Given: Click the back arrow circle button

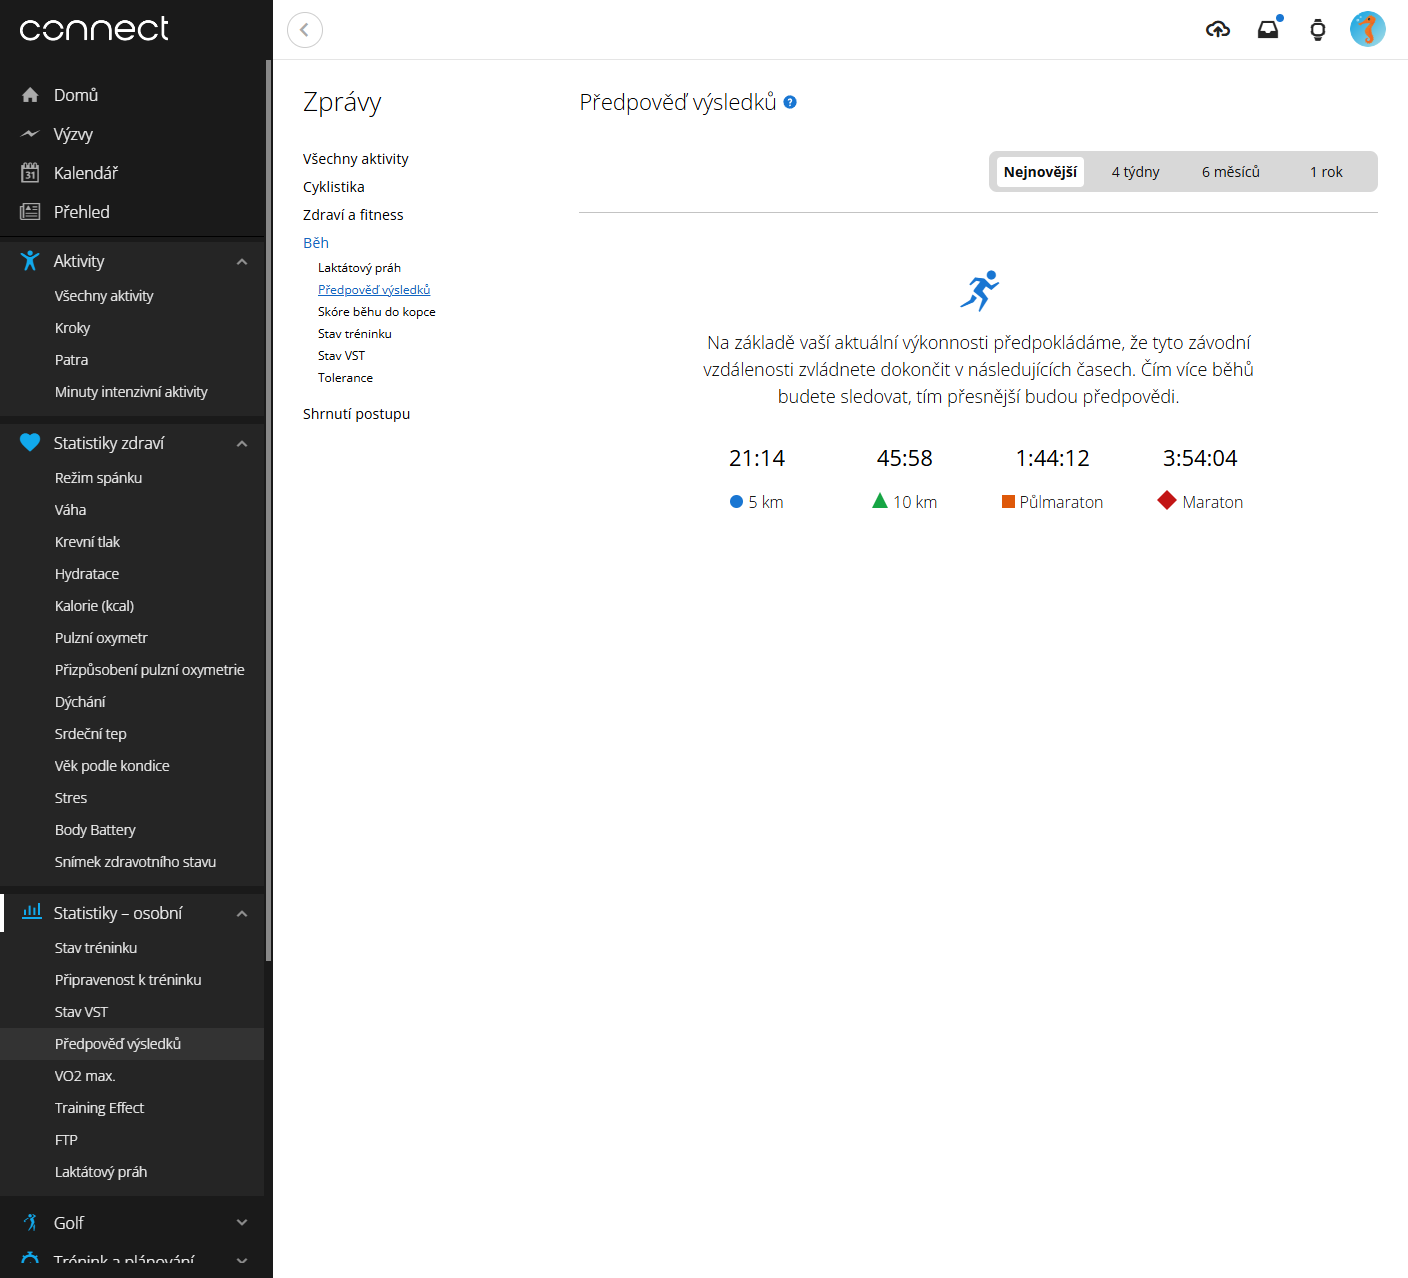Looking at the screenshot, I should tap(305, 30).
